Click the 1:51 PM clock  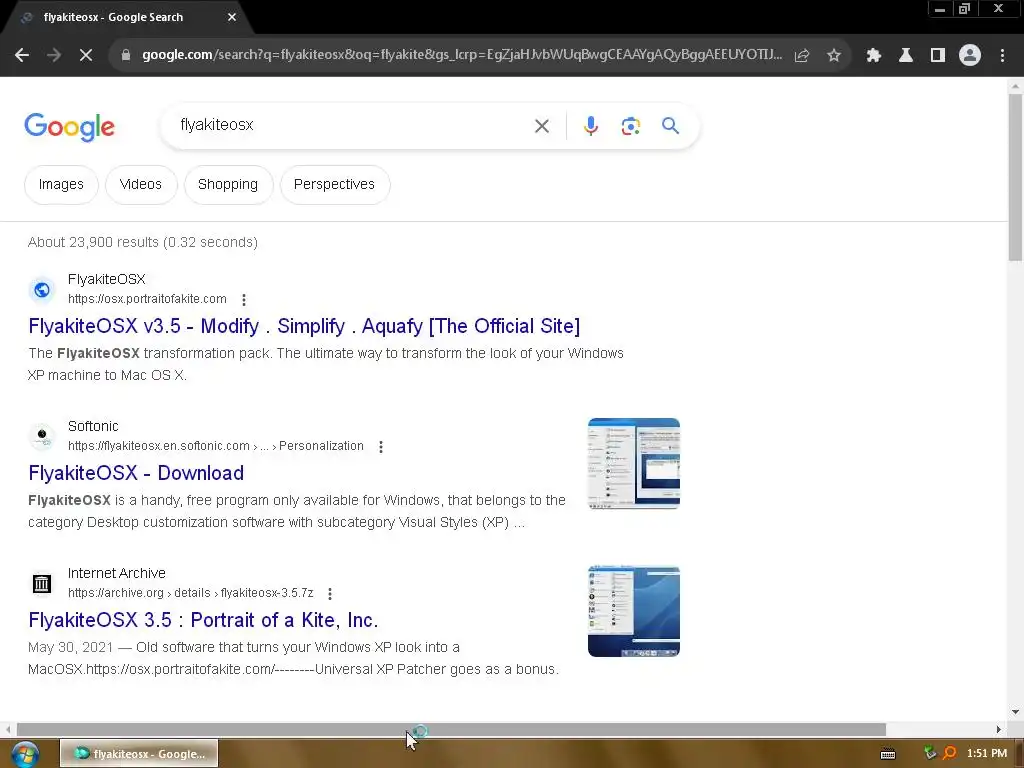tap(987, 753)
